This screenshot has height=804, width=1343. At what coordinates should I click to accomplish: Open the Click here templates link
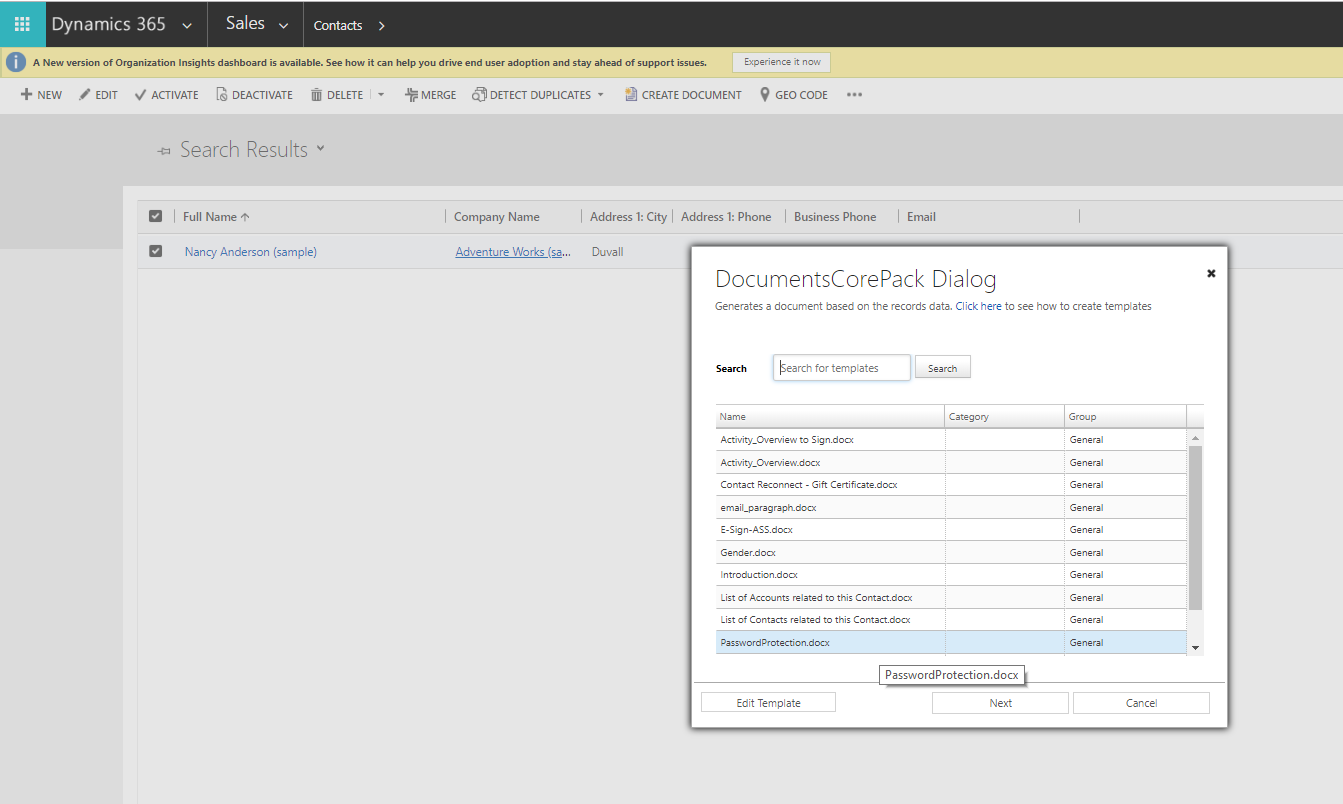978,306
